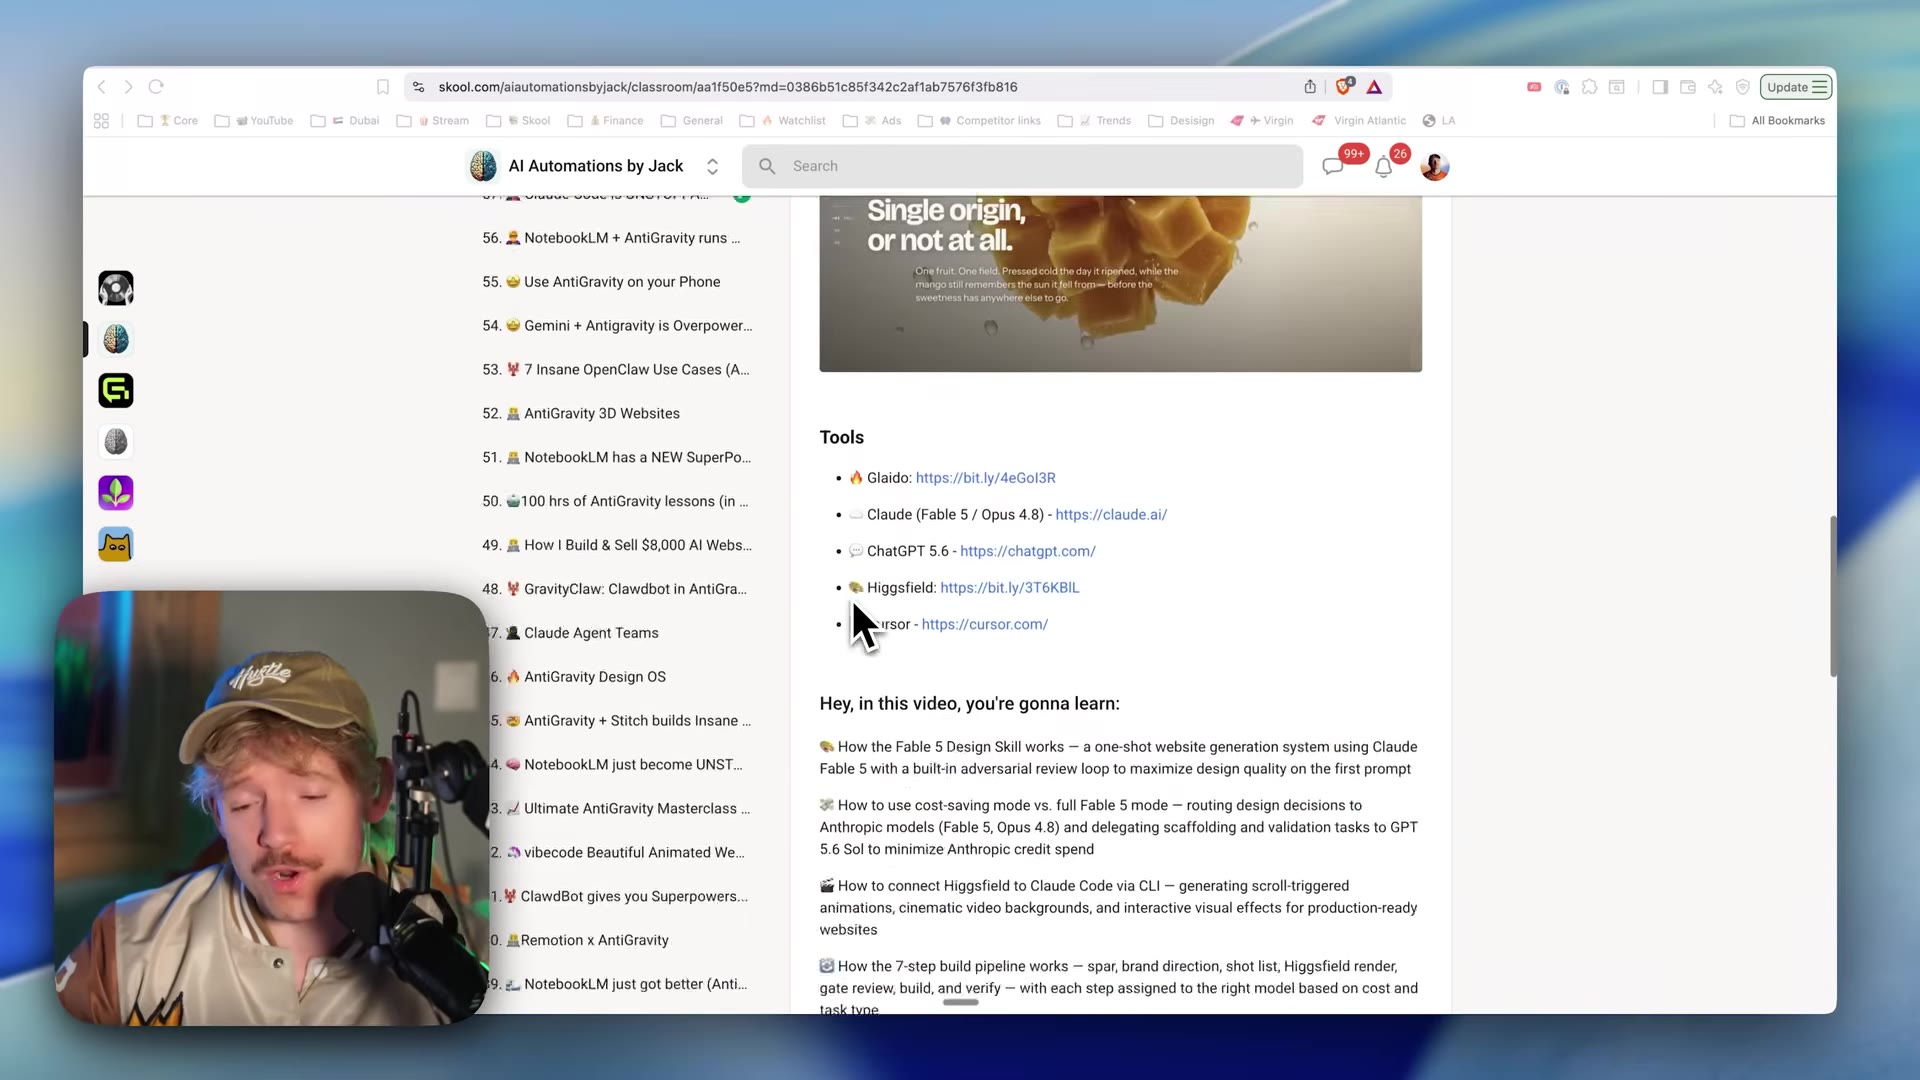Click the page vertical scrollbar thumb
Screen dimensions: 1920x1080
tap(1832, 596)
